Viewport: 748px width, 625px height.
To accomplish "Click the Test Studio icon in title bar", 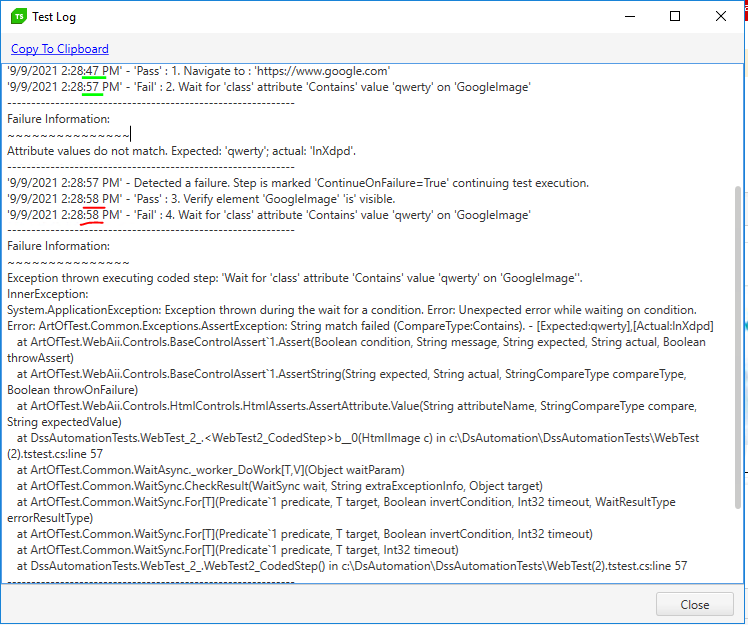I will click(17, 16).
